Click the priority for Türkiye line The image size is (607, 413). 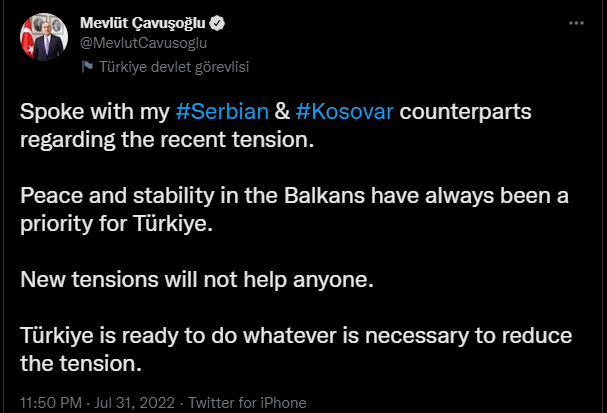pyautogui.click(x=117, y=224)
